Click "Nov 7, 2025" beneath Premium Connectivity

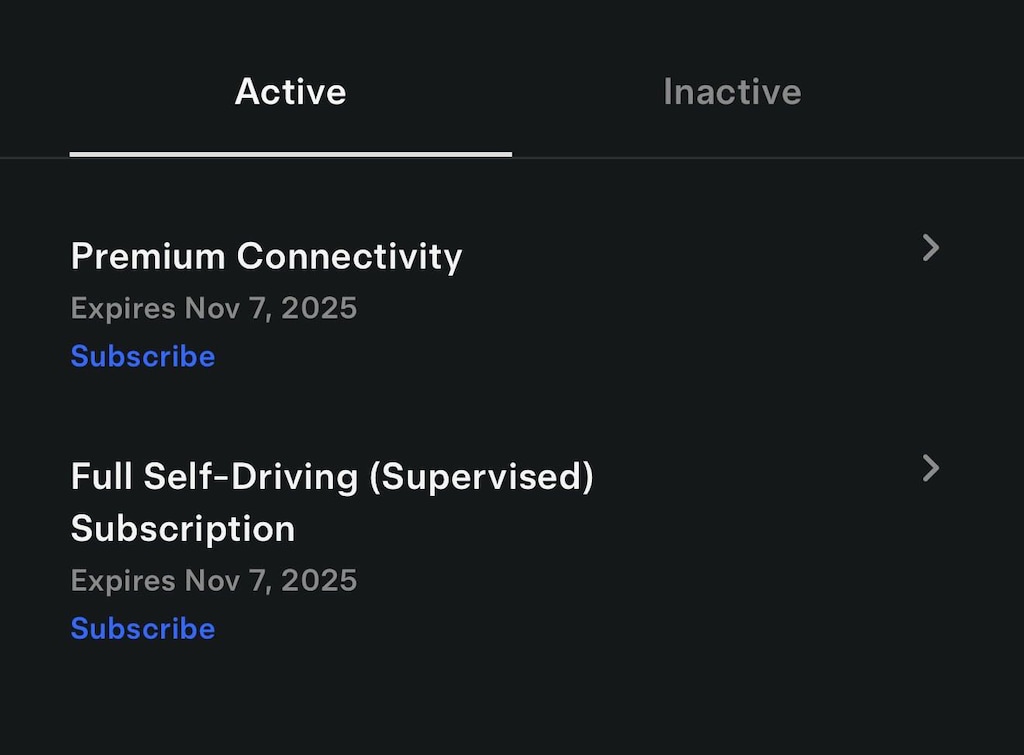pyautogui.click(x=271, y=308)
